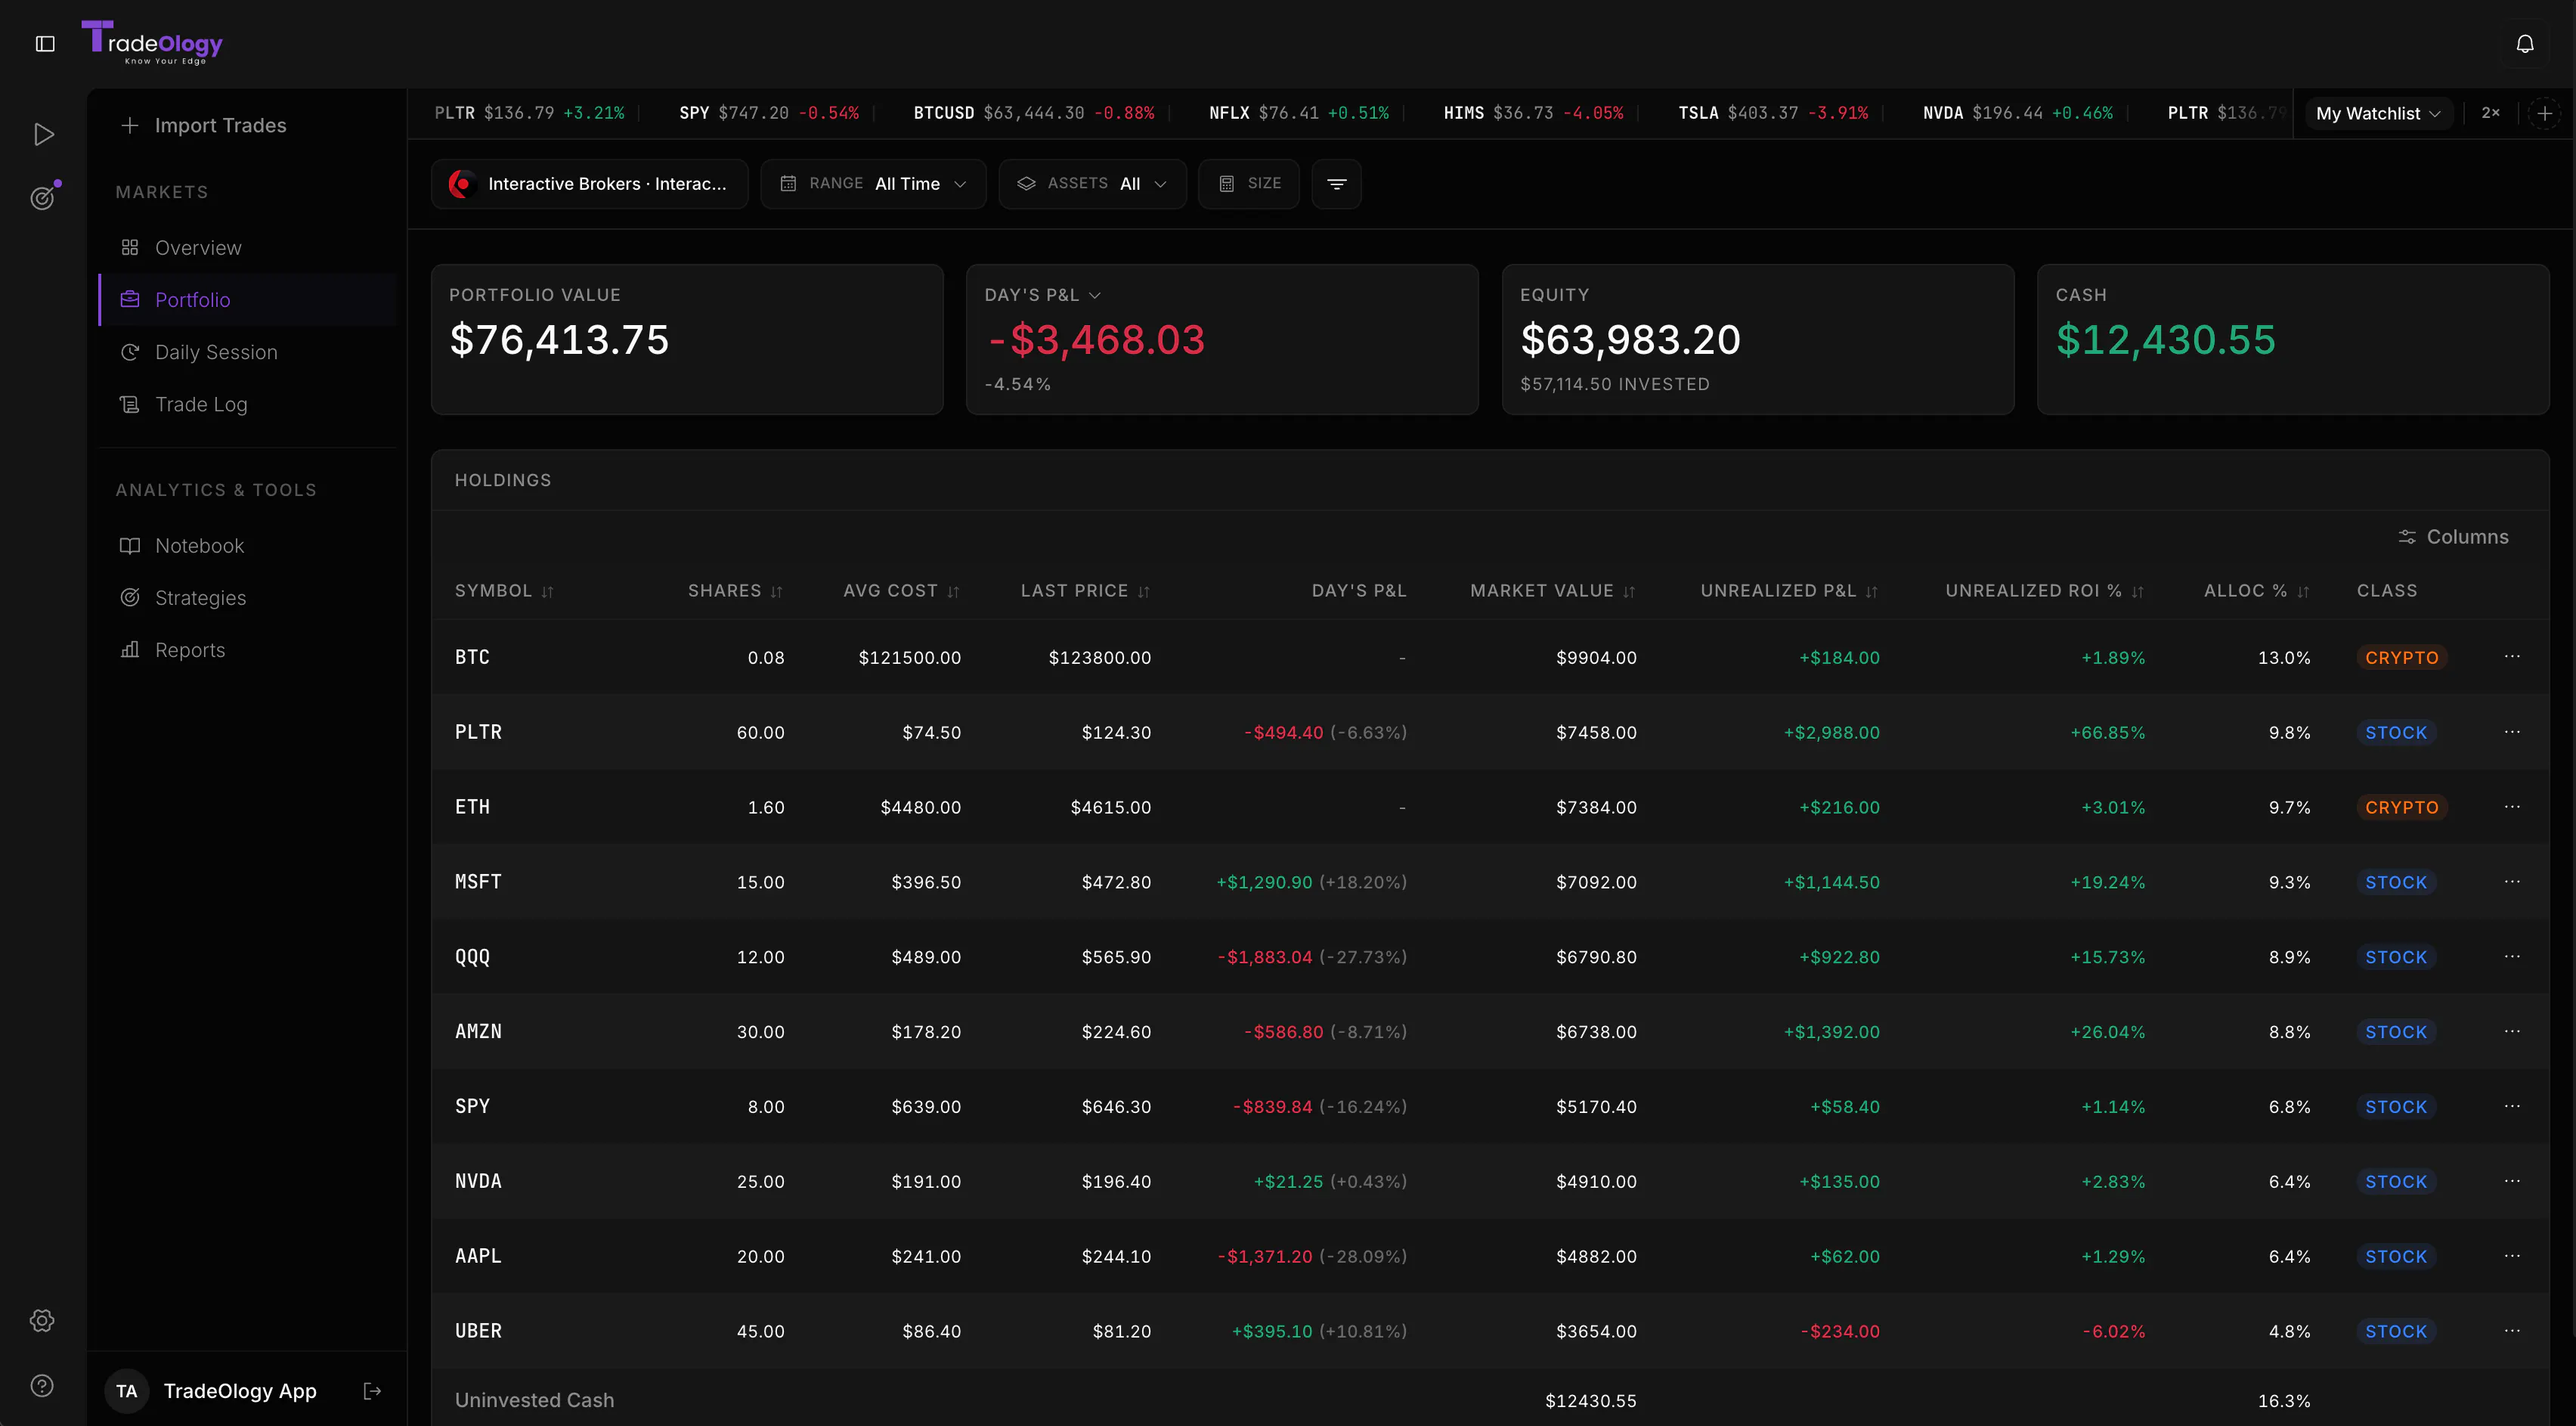Image resolution: width=2576 pixels, height=1426 pixels.
Task: Sort holdings by Unrealized ROI % column
Action: pos(2044,591)
